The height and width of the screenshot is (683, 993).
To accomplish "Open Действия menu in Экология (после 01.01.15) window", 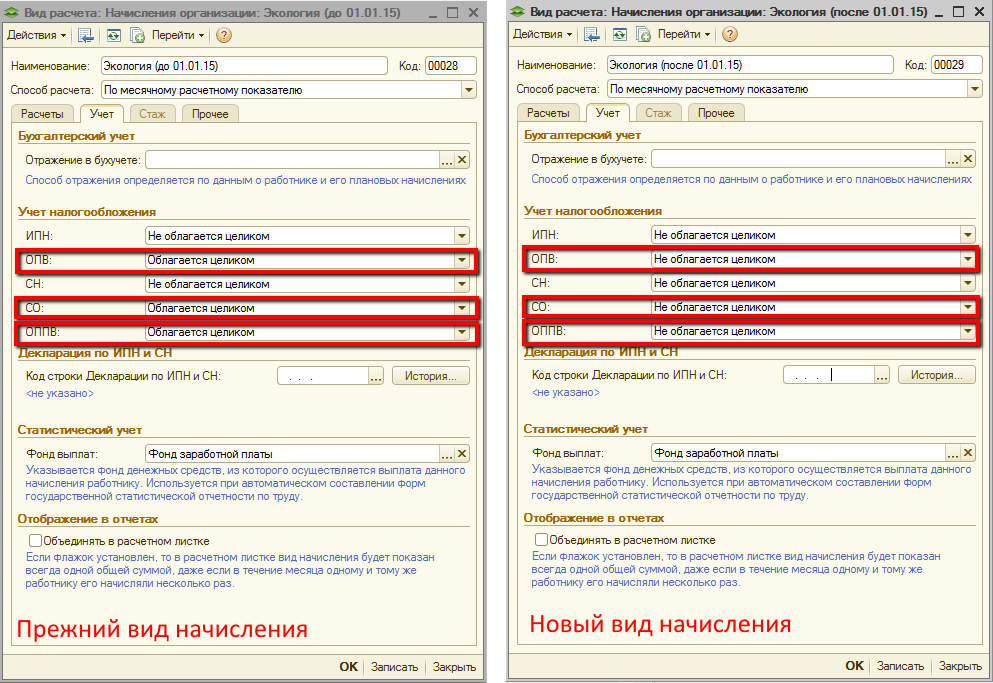I will tap(543, 34).
